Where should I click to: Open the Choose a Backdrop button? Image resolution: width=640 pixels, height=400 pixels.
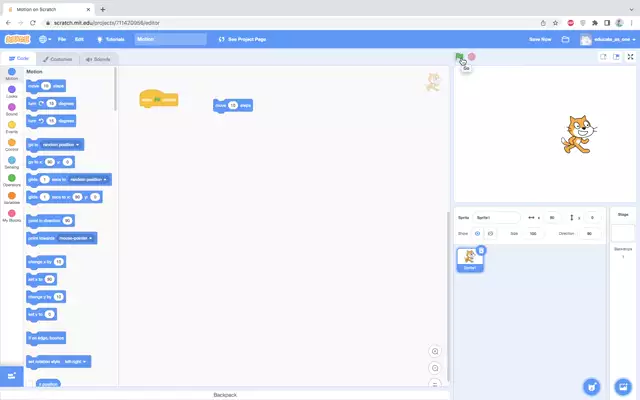623,387
